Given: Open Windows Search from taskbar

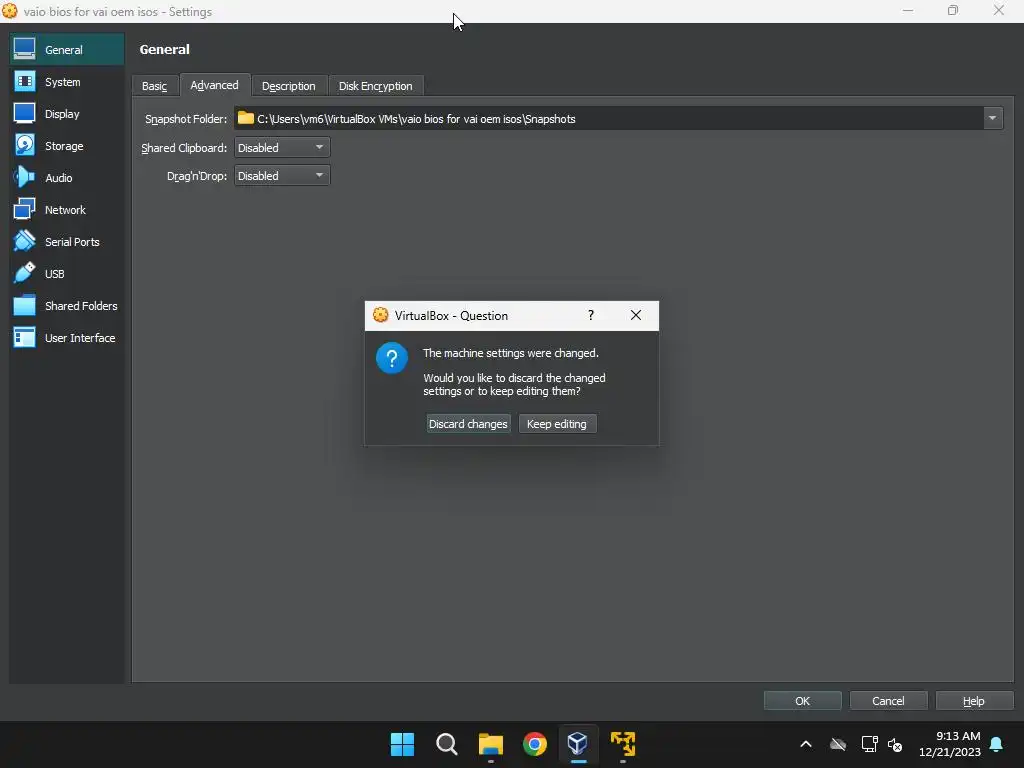Looking at the screenshot, I should 447,744.
